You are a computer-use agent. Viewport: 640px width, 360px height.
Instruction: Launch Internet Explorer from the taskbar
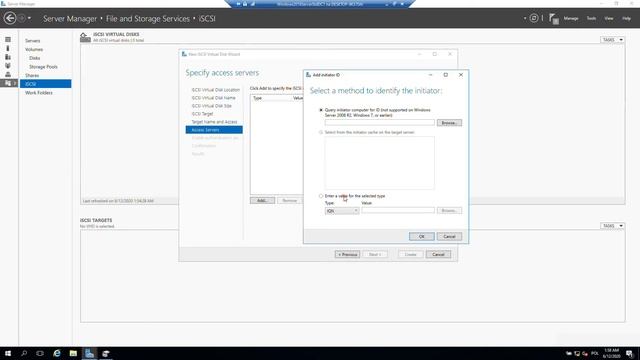click(57, 353)
